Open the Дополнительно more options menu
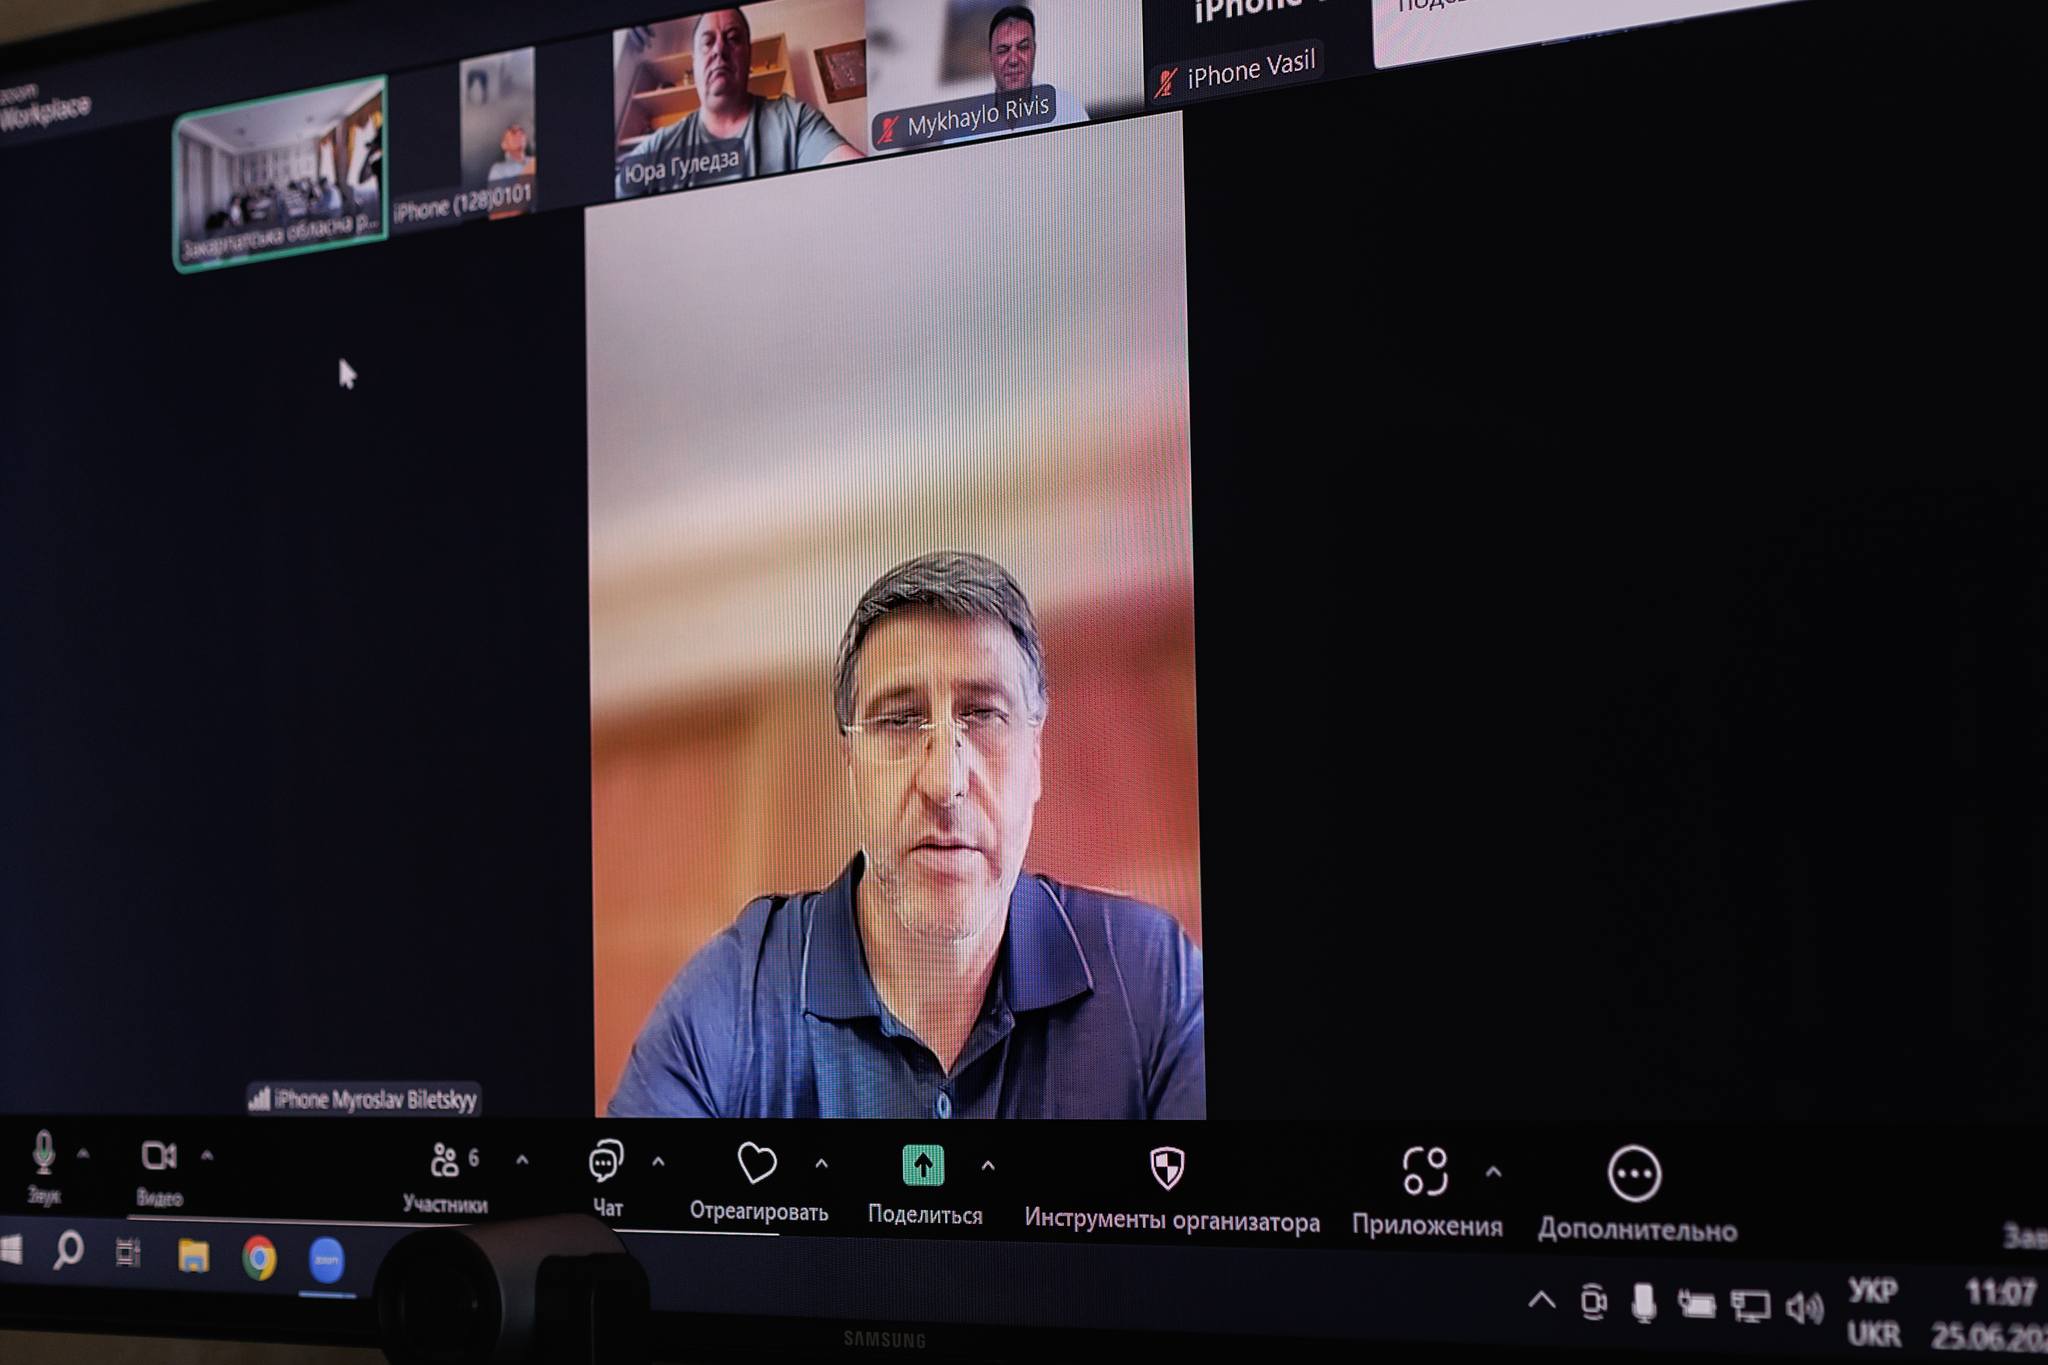 click(1634, 1174)
